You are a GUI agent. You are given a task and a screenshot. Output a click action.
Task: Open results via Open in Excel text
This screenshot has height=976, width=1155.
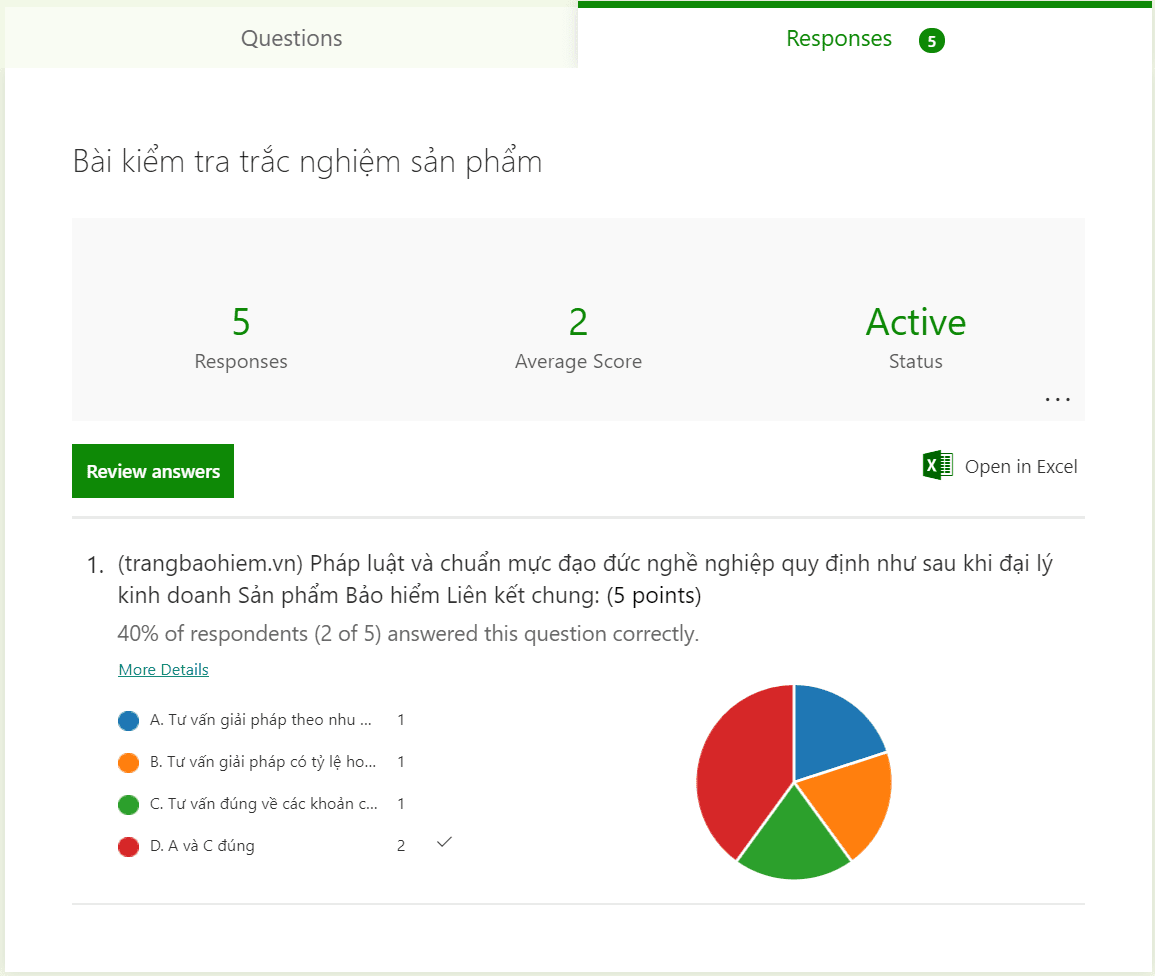1021,466
